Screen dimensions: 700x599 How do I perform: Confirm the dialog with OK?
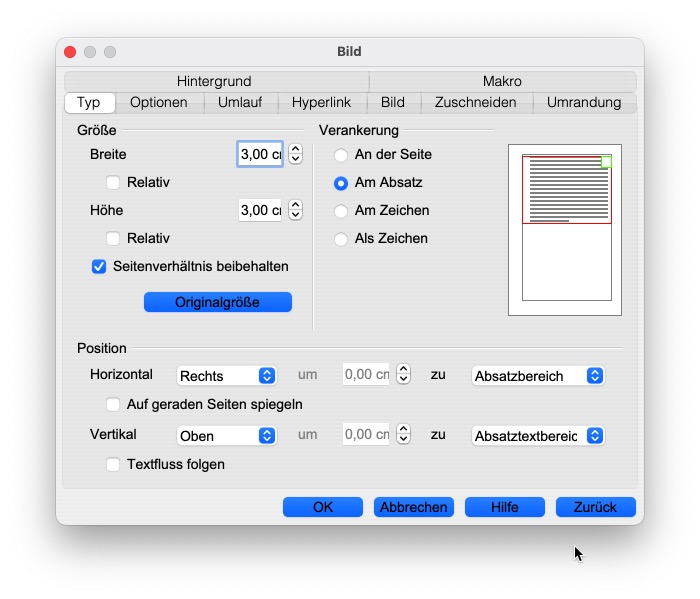(x=323, y=507)
